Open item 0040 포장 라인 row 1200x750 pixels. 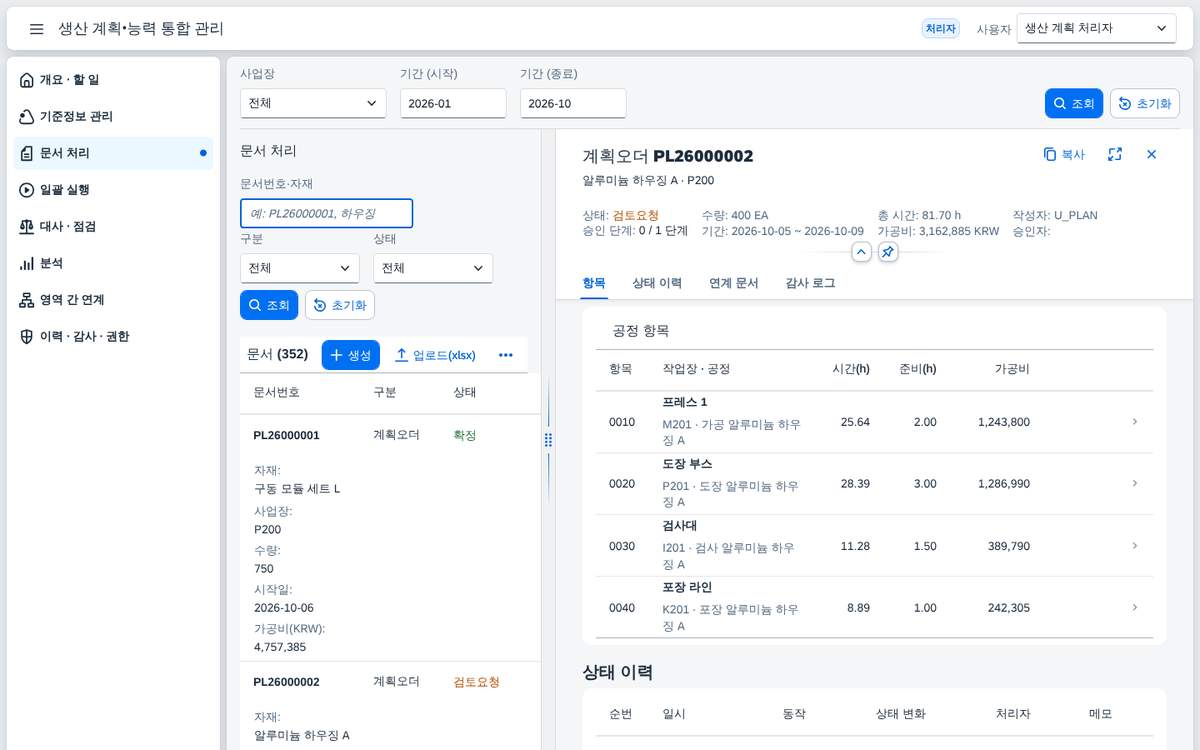874,608
